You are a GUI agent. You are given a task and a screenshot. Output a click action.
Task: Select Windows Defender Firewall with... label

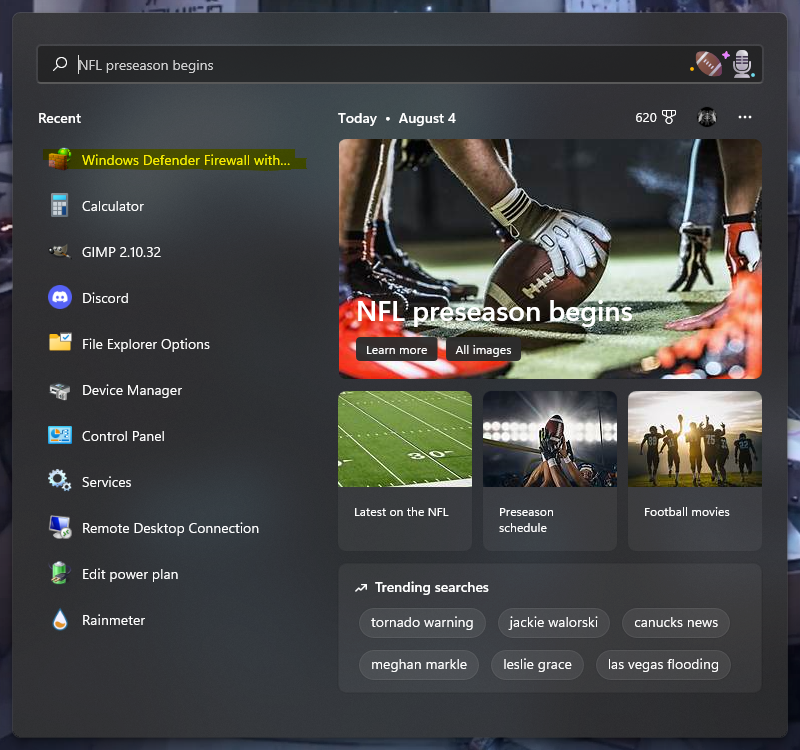pyautogui.click(x=186, y=160)
